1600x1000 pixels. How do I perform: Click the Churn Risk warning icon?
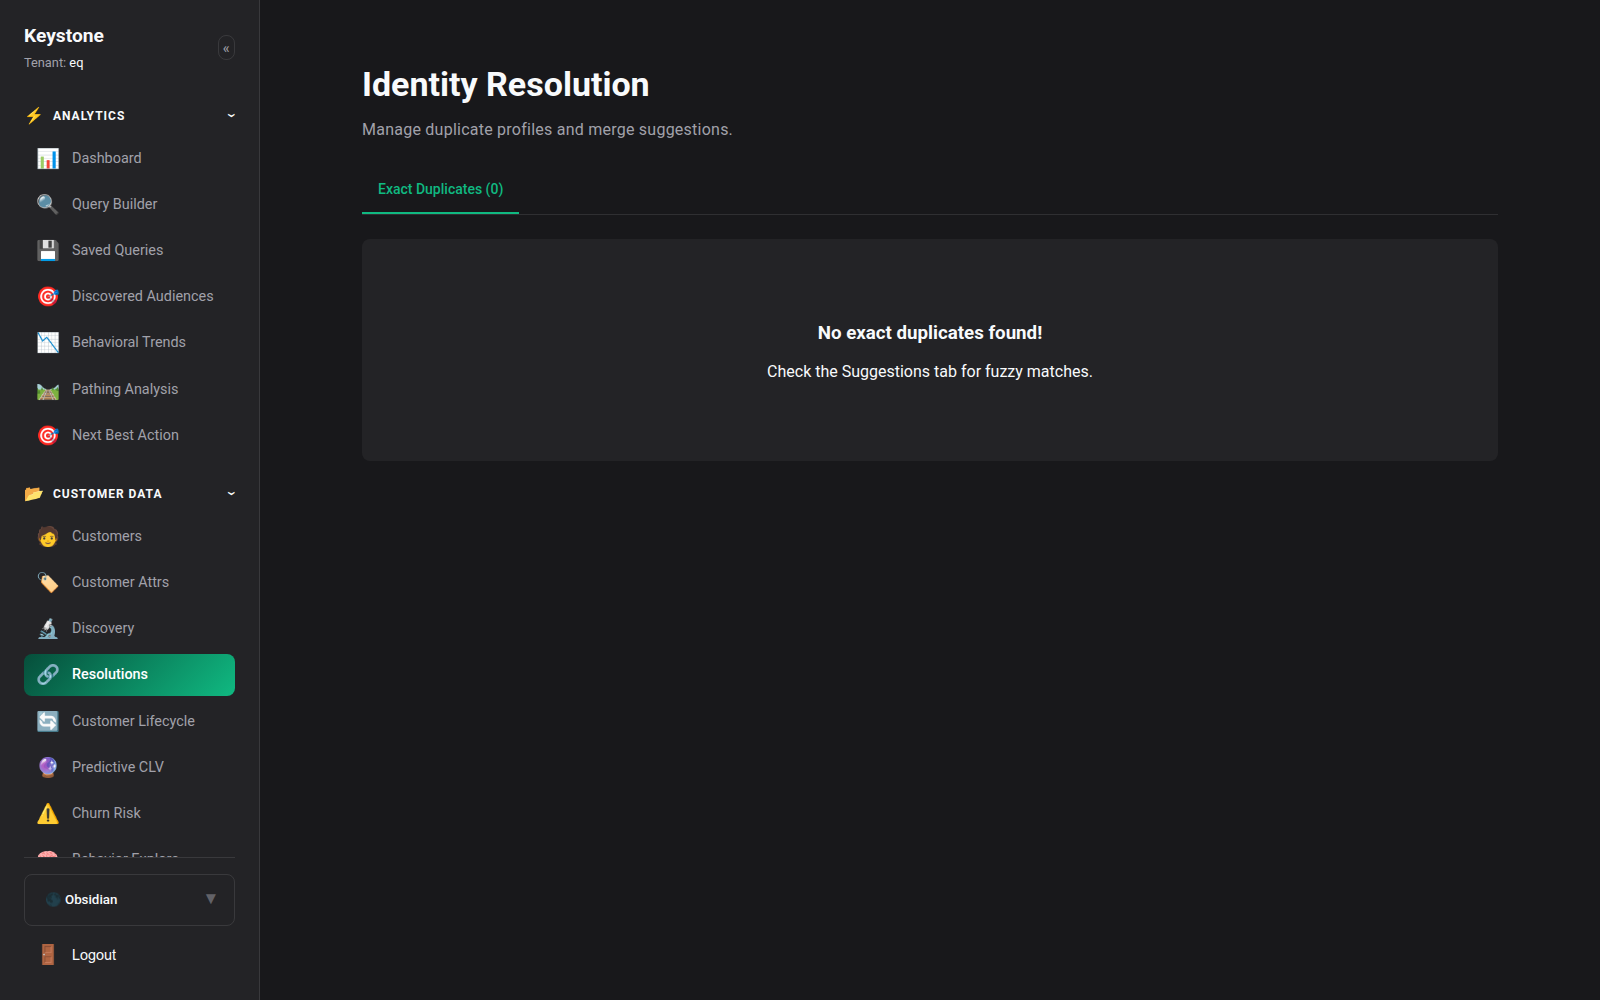(48, 813)
